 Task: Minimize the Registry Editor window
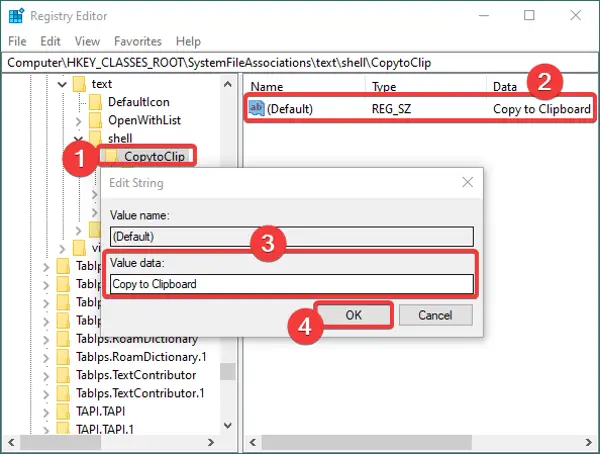click(484, 16)
